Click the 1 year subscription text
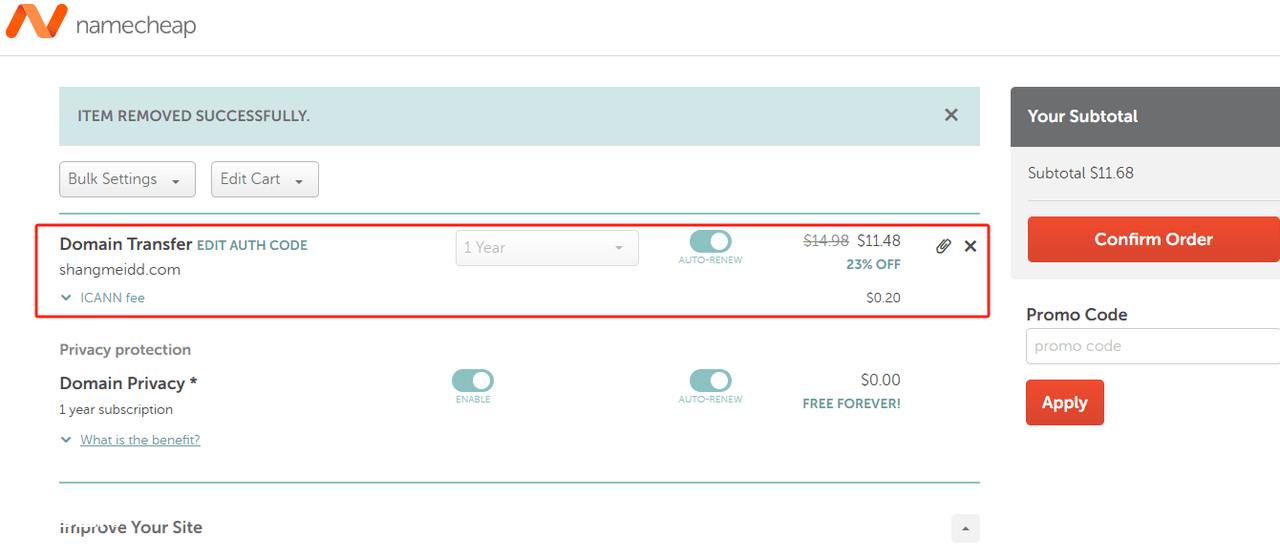The height and width of the screenshot is (557, 1280). pyautogui.click(x=116, y=410)
